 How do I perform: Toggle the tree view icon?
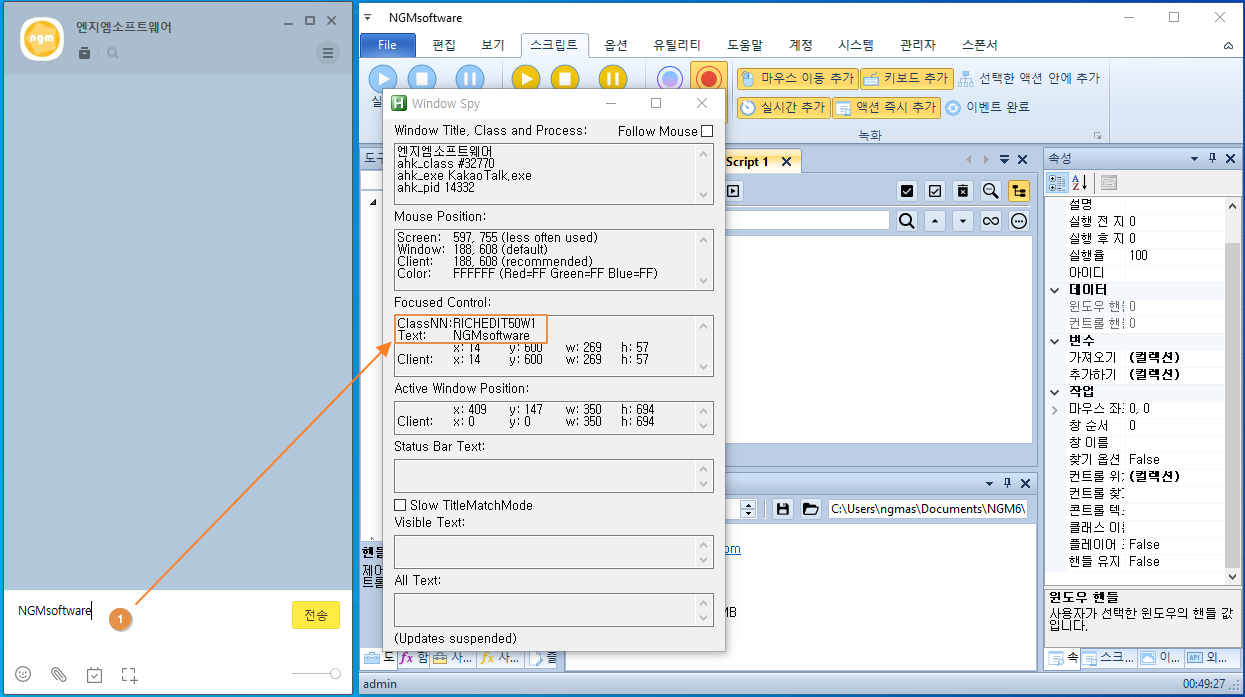pos(1019,191)
